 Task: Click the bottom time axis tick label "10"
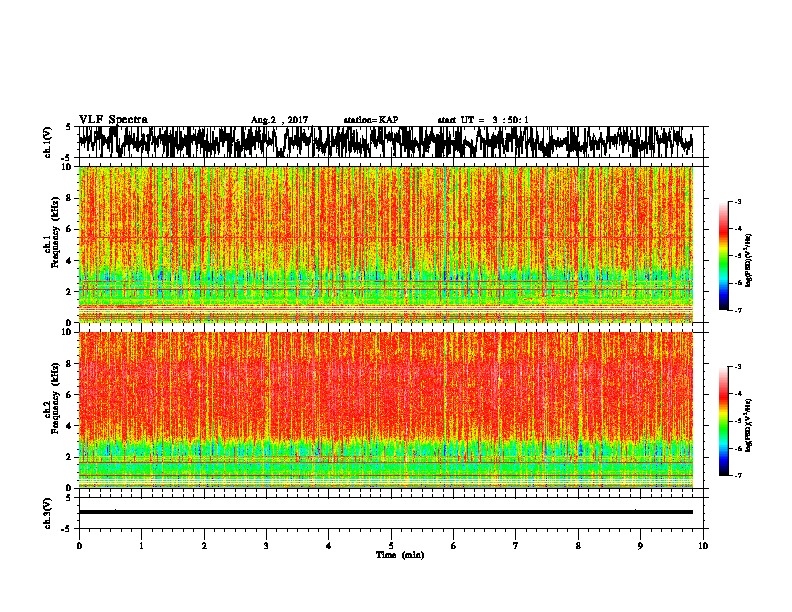point(703,546)
